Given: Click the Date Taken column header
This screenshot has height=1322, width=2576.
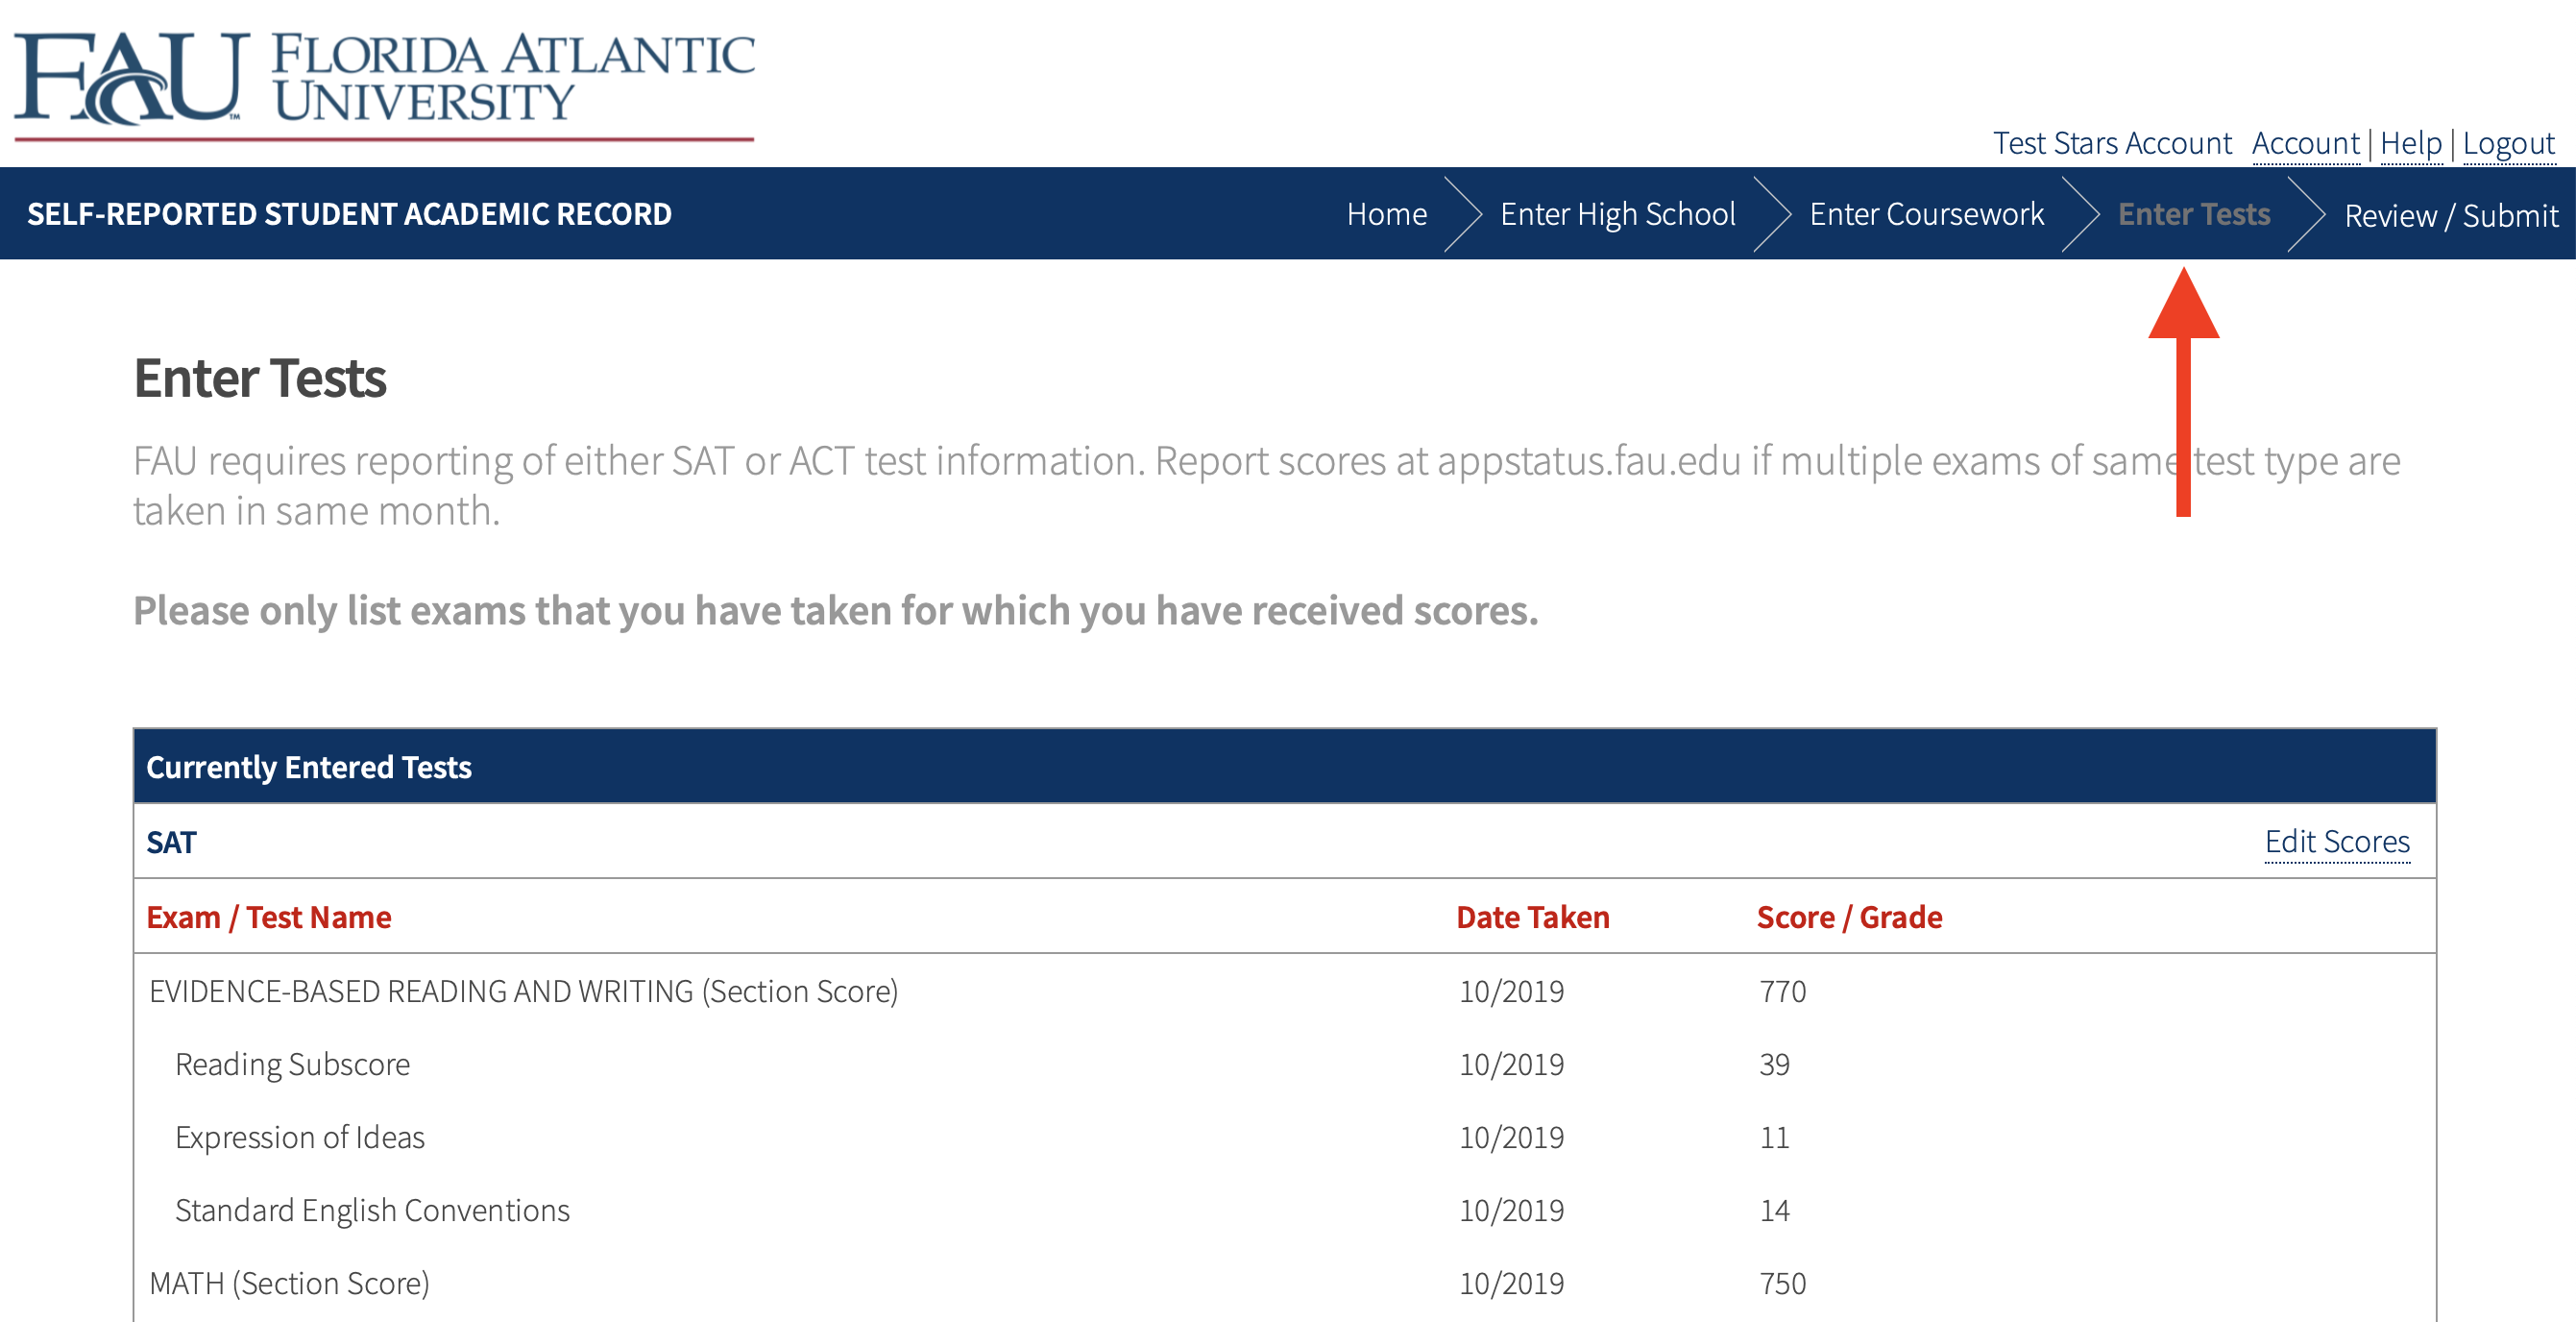Looking at the screenshot, I should (1532, 917).
